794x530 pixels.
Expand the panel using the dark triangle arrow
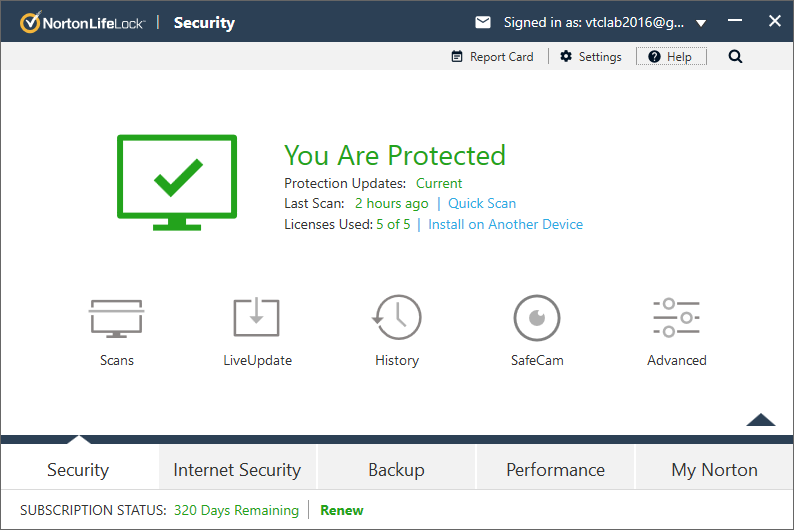761,420
